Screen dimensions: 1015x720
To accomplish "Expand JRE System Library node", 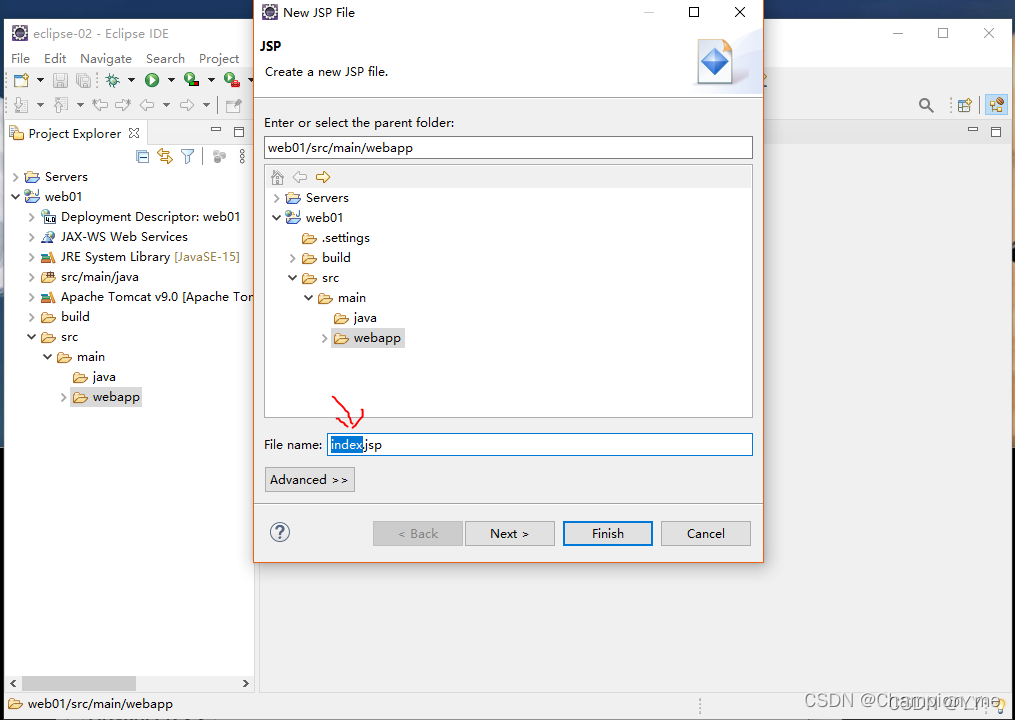I will coord(31,257).
